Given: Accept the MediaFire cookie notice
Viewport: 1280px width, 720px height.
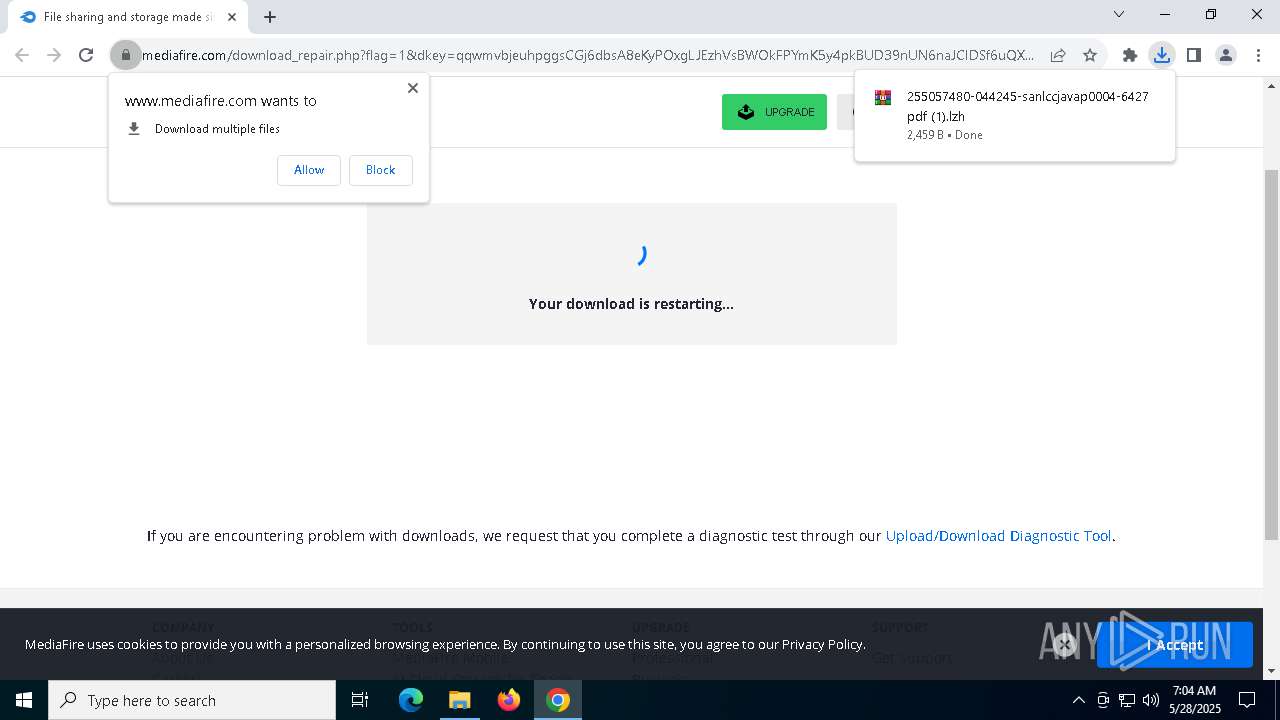Looking at the screenshot, I should point(1175,645).
